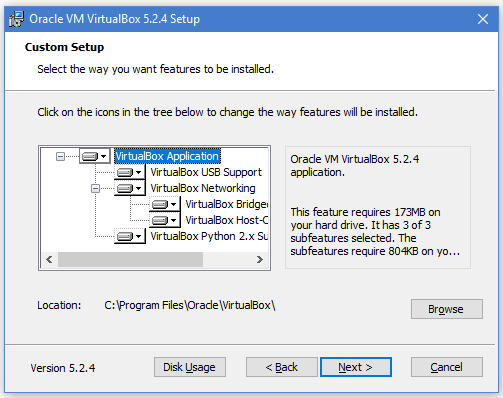Click the VirtualBox Bridged Networking drive icon
The width and height of the screenshot is (503, 398).
[x=165, y=204]
